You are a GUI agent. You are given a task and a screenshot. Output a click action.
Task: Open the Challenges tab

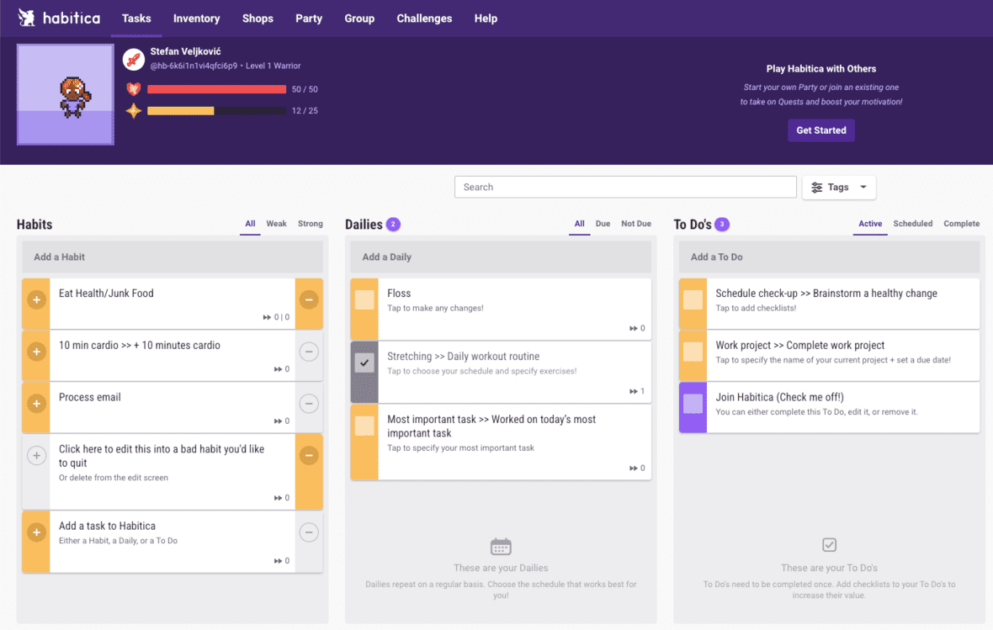pos(424,18)
